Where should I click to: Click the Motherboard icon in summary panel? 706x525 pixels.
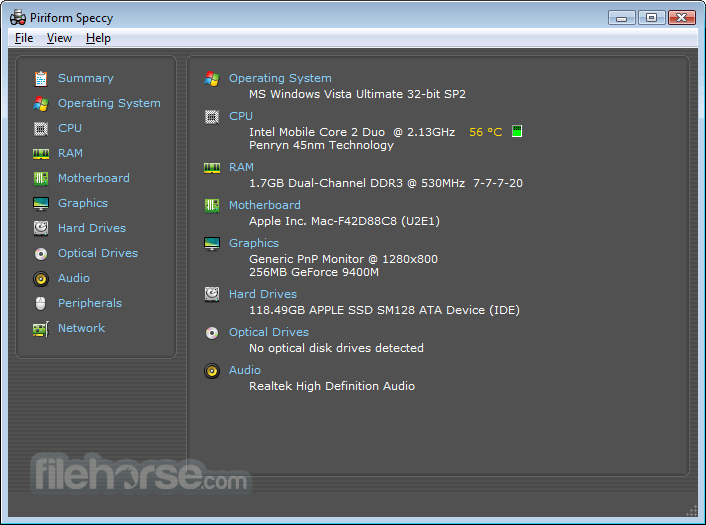212,206
